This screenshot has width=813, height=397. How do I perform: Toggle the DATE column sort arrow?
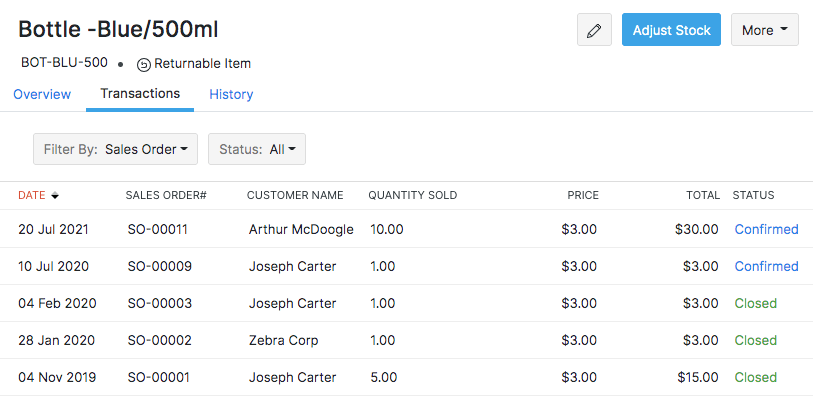(54, 196)
